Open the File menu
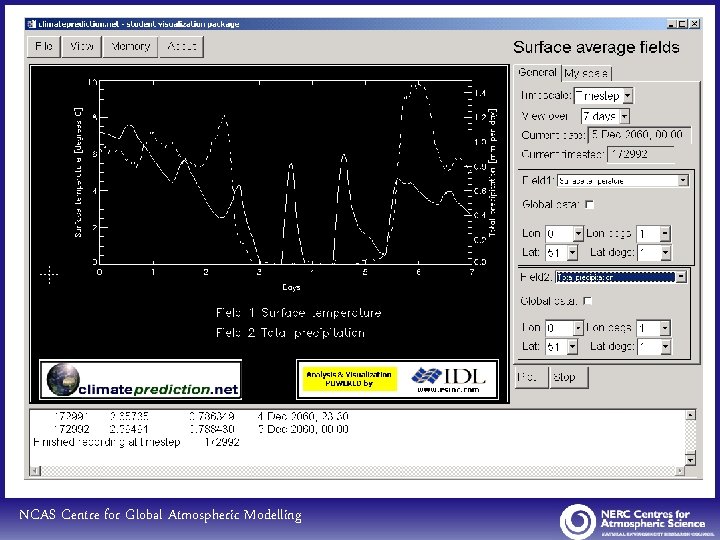 (x=44, y=46)
